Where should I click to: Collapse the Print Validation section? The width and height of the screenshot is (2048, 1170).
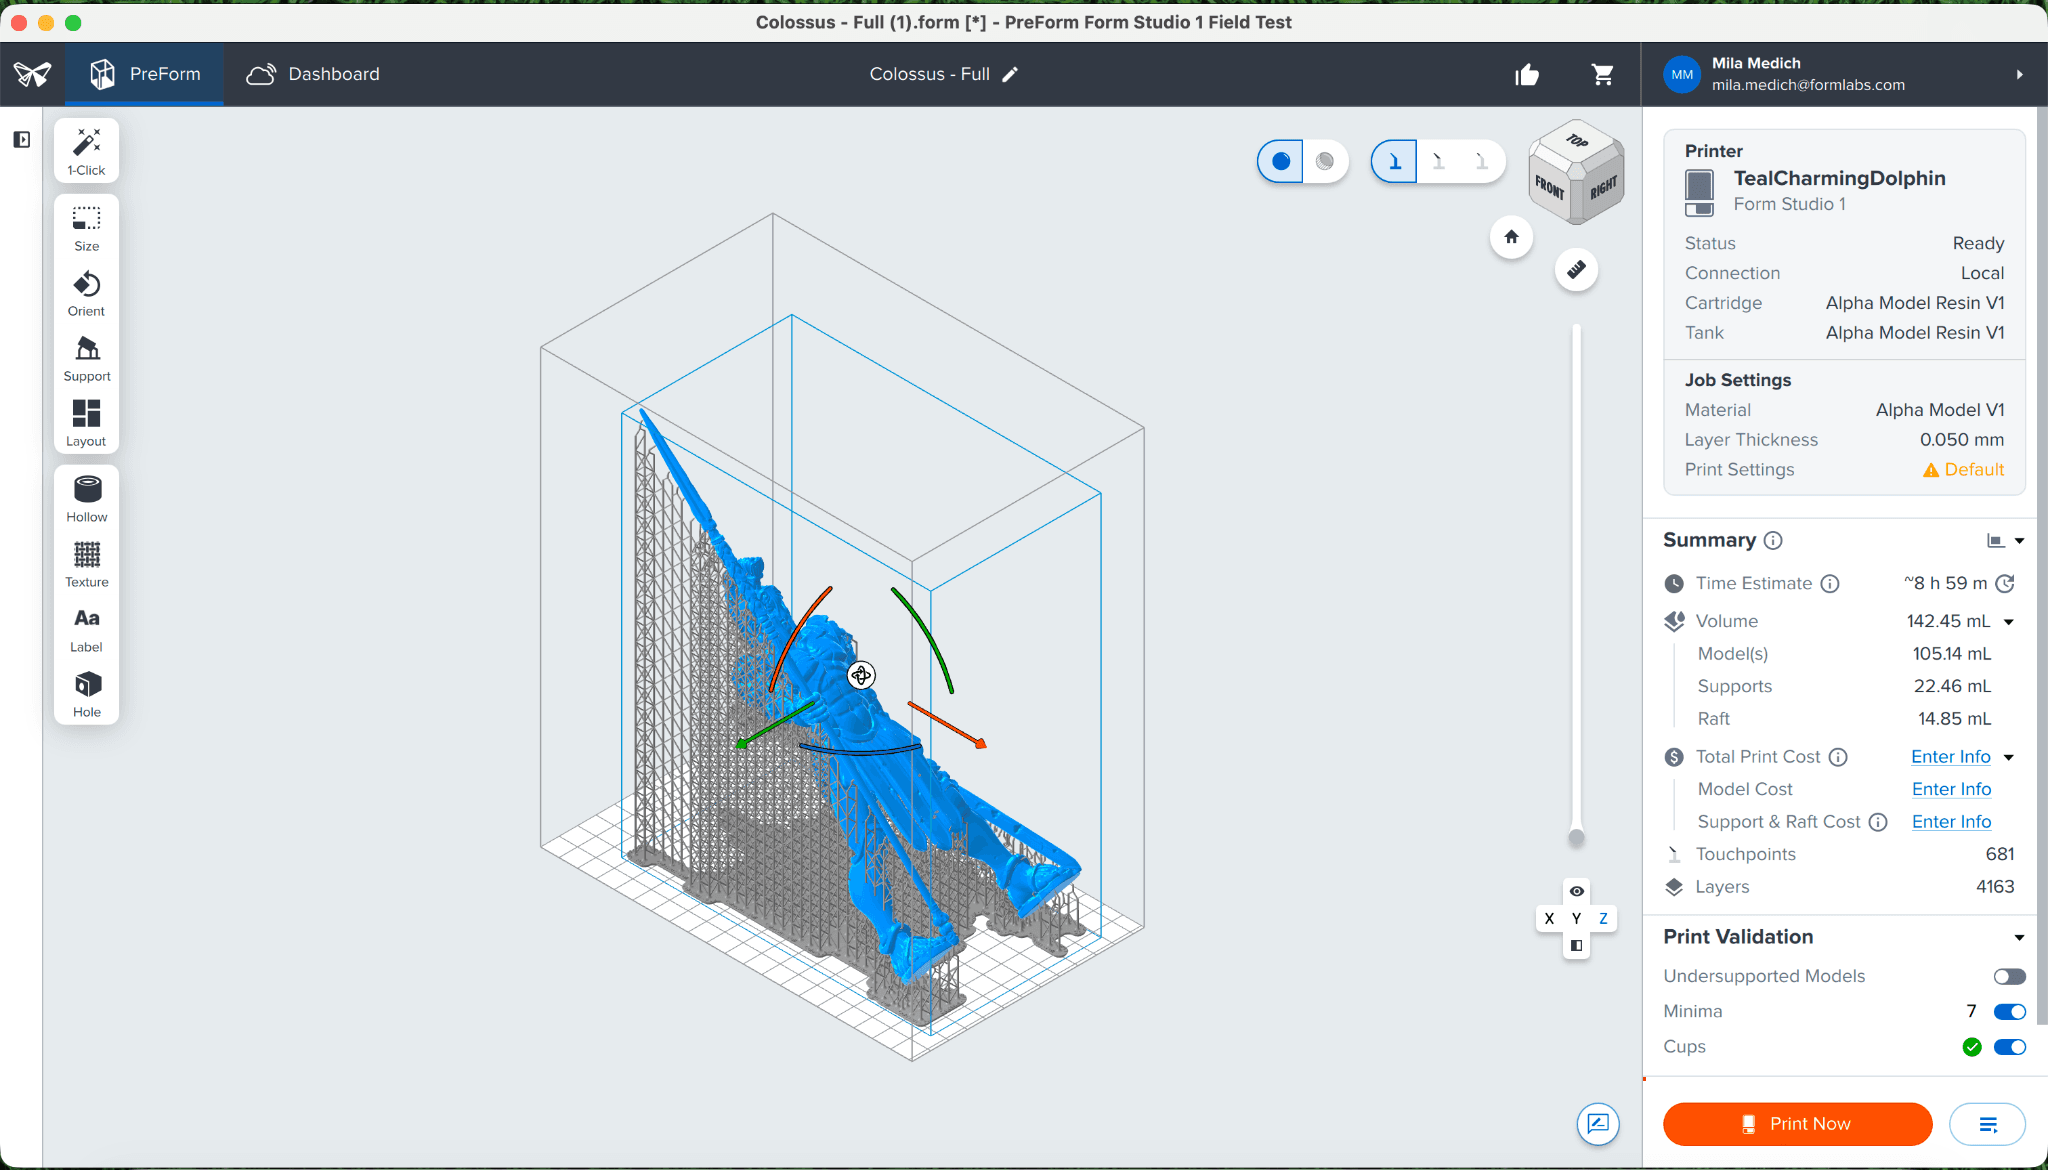pos(2019,937)
